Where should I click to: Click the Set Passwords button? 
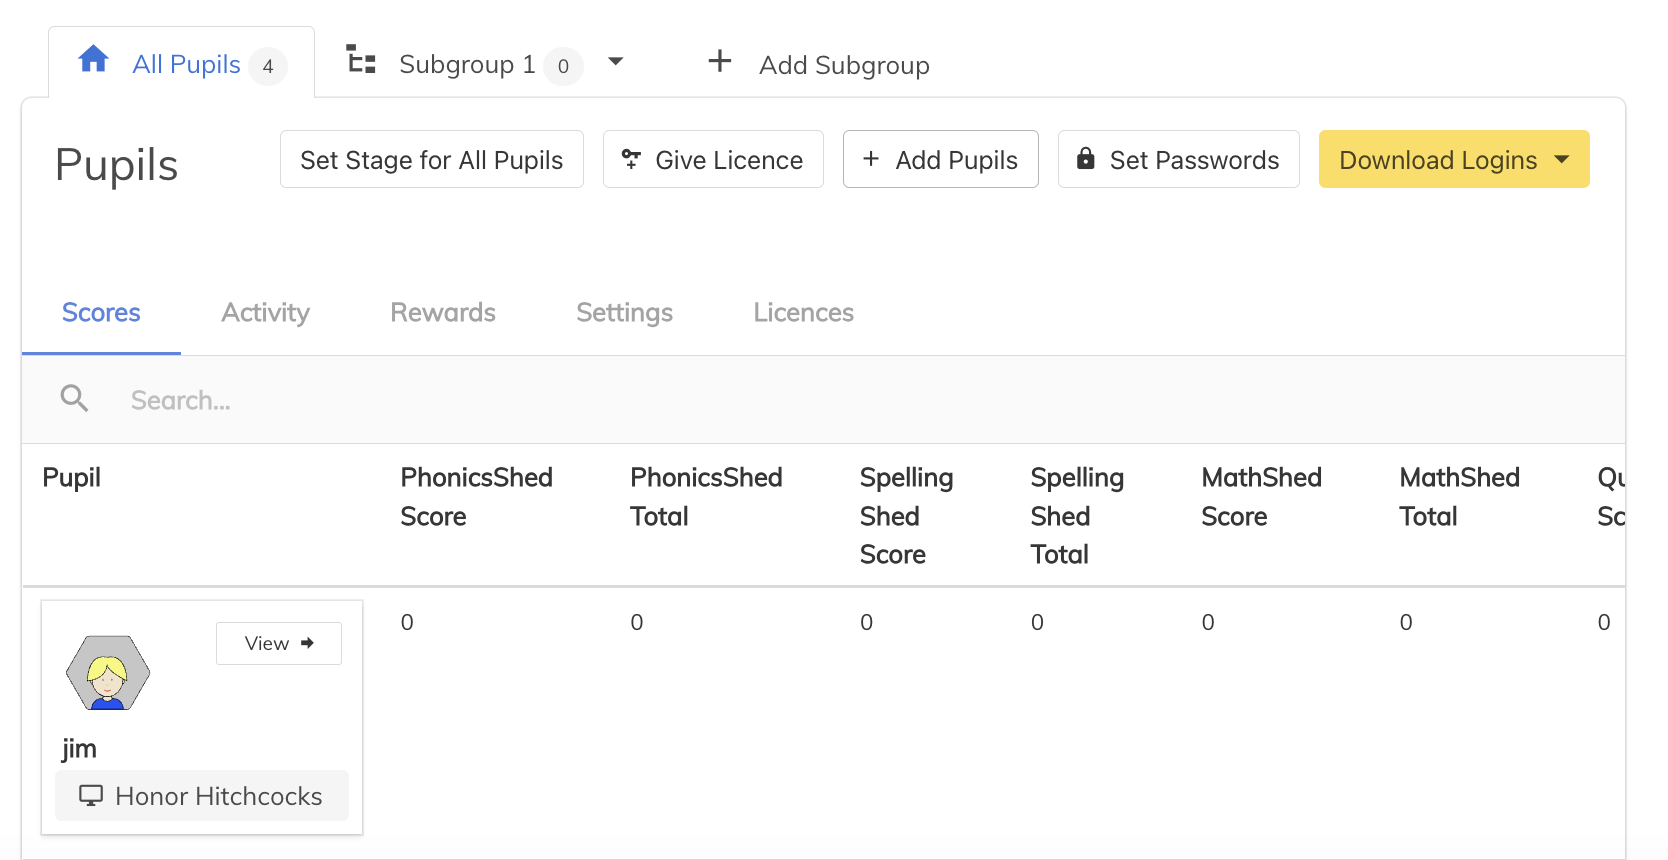[1179, 159]
